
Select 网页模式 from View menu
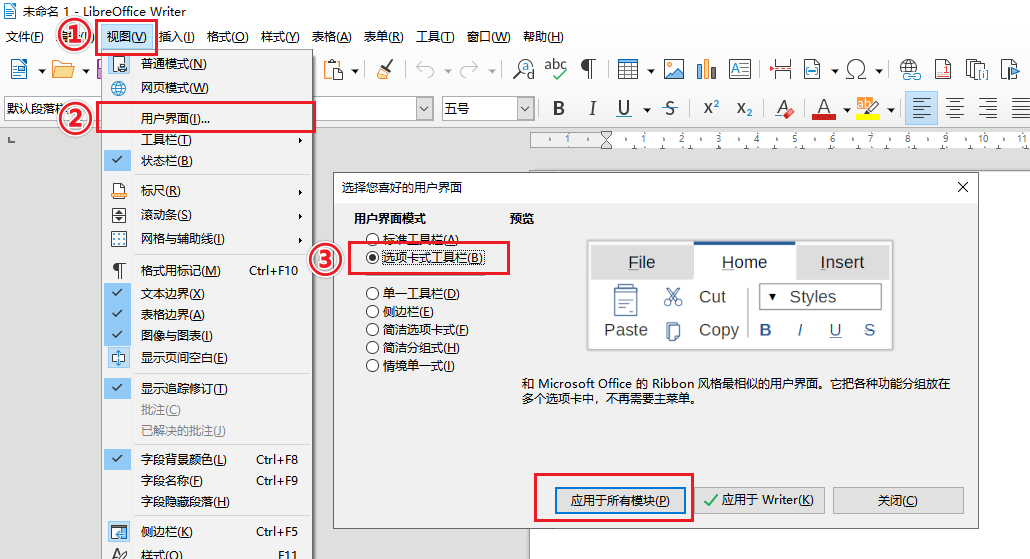coord(174,88)
